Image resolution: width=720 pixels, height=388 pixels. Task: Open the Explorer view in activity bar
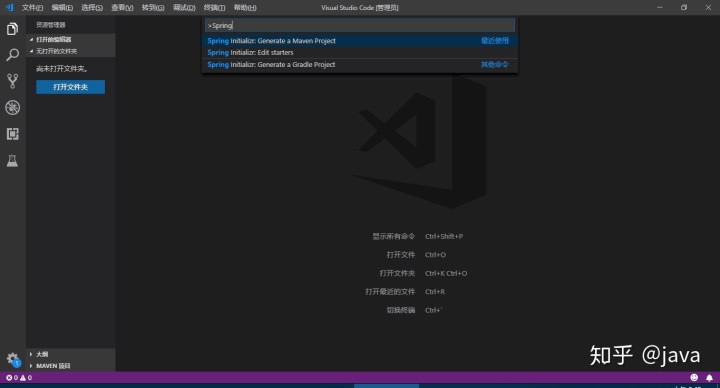12,29
